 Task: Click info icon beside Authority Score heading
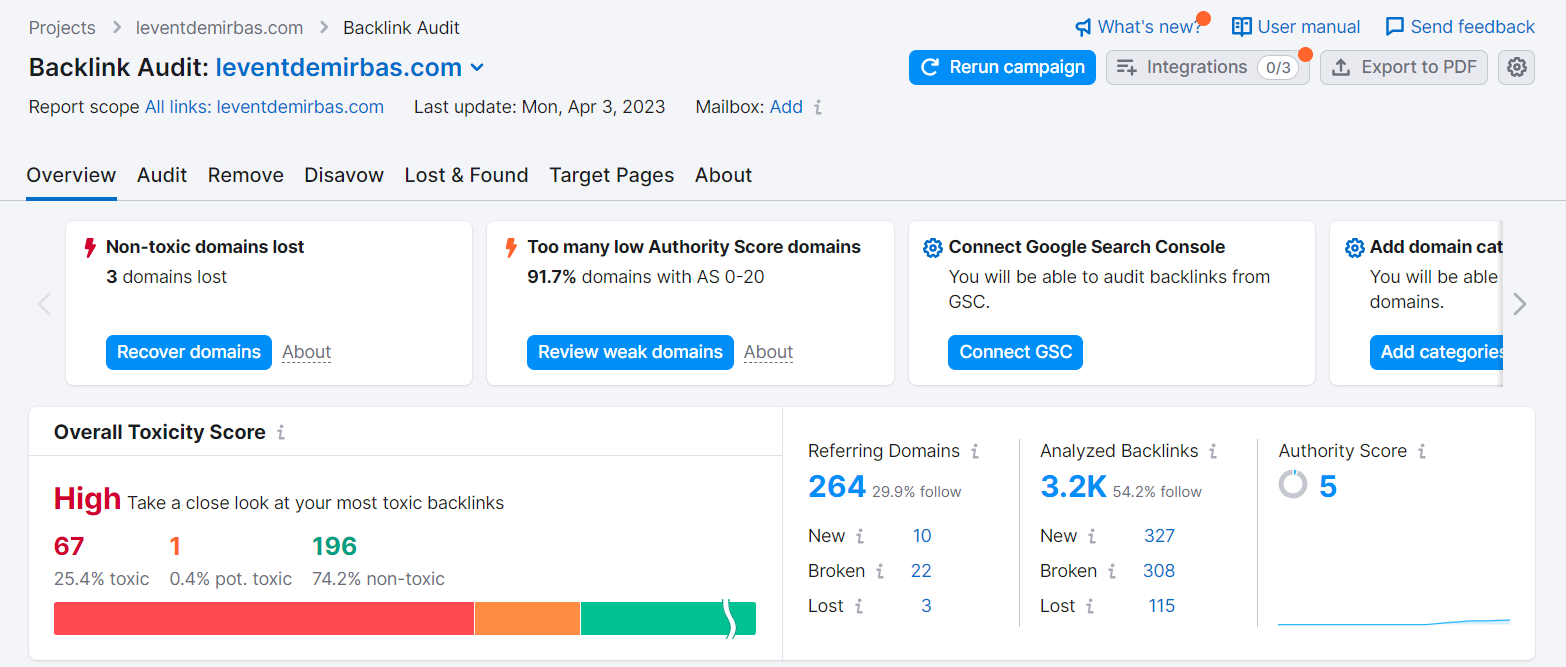tap(1422, 451)
